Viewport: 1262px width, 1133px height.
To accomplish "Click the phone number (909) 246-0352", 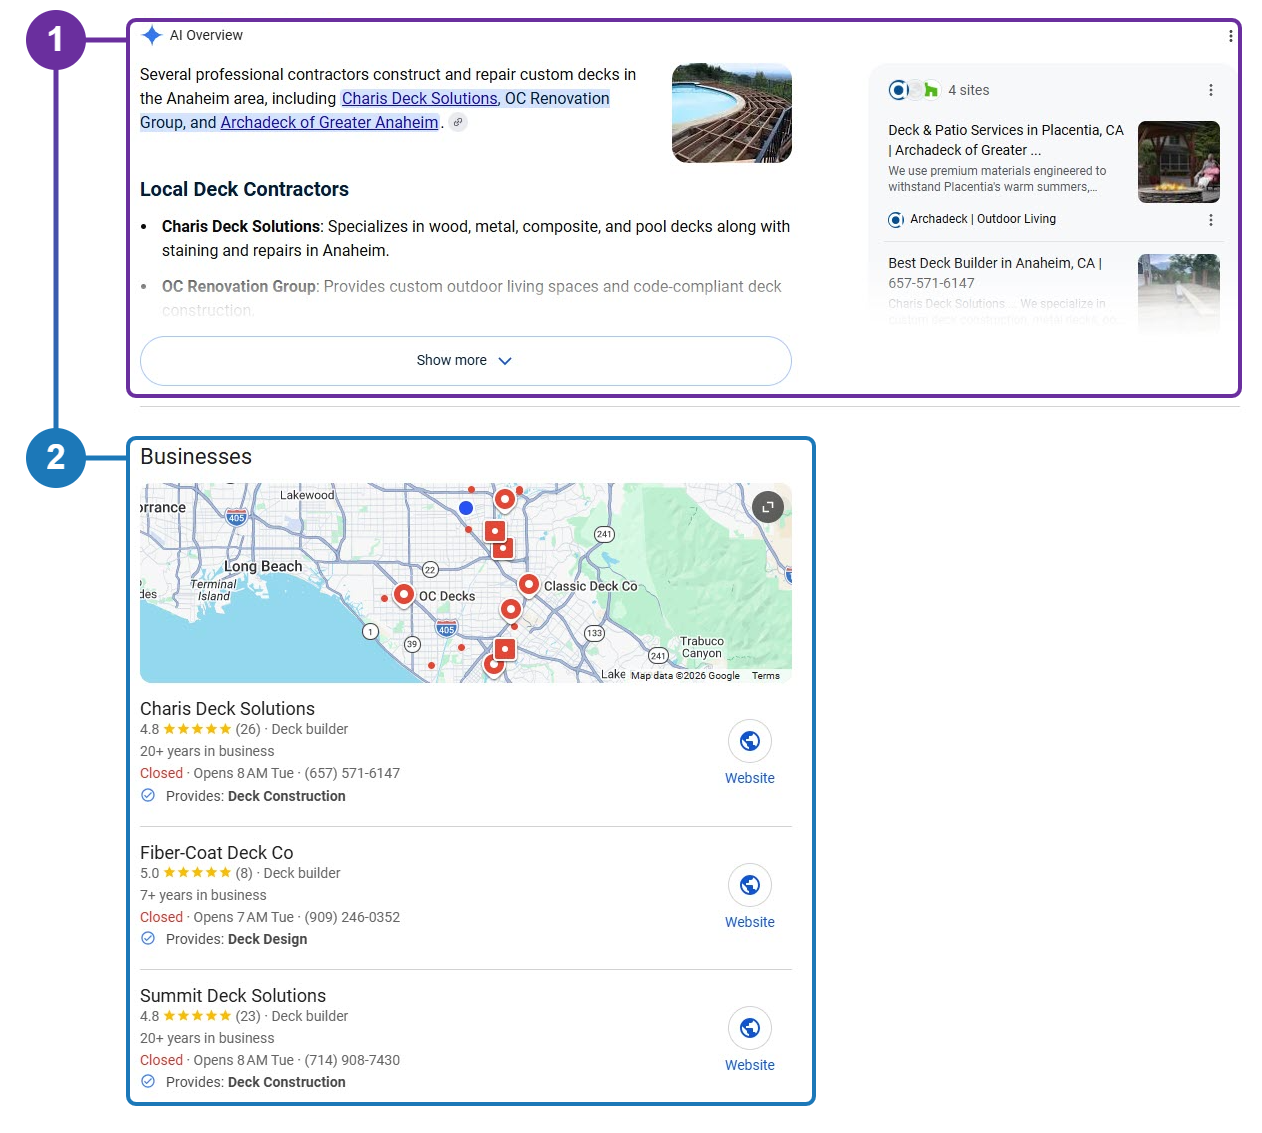I will click(352, 917).
